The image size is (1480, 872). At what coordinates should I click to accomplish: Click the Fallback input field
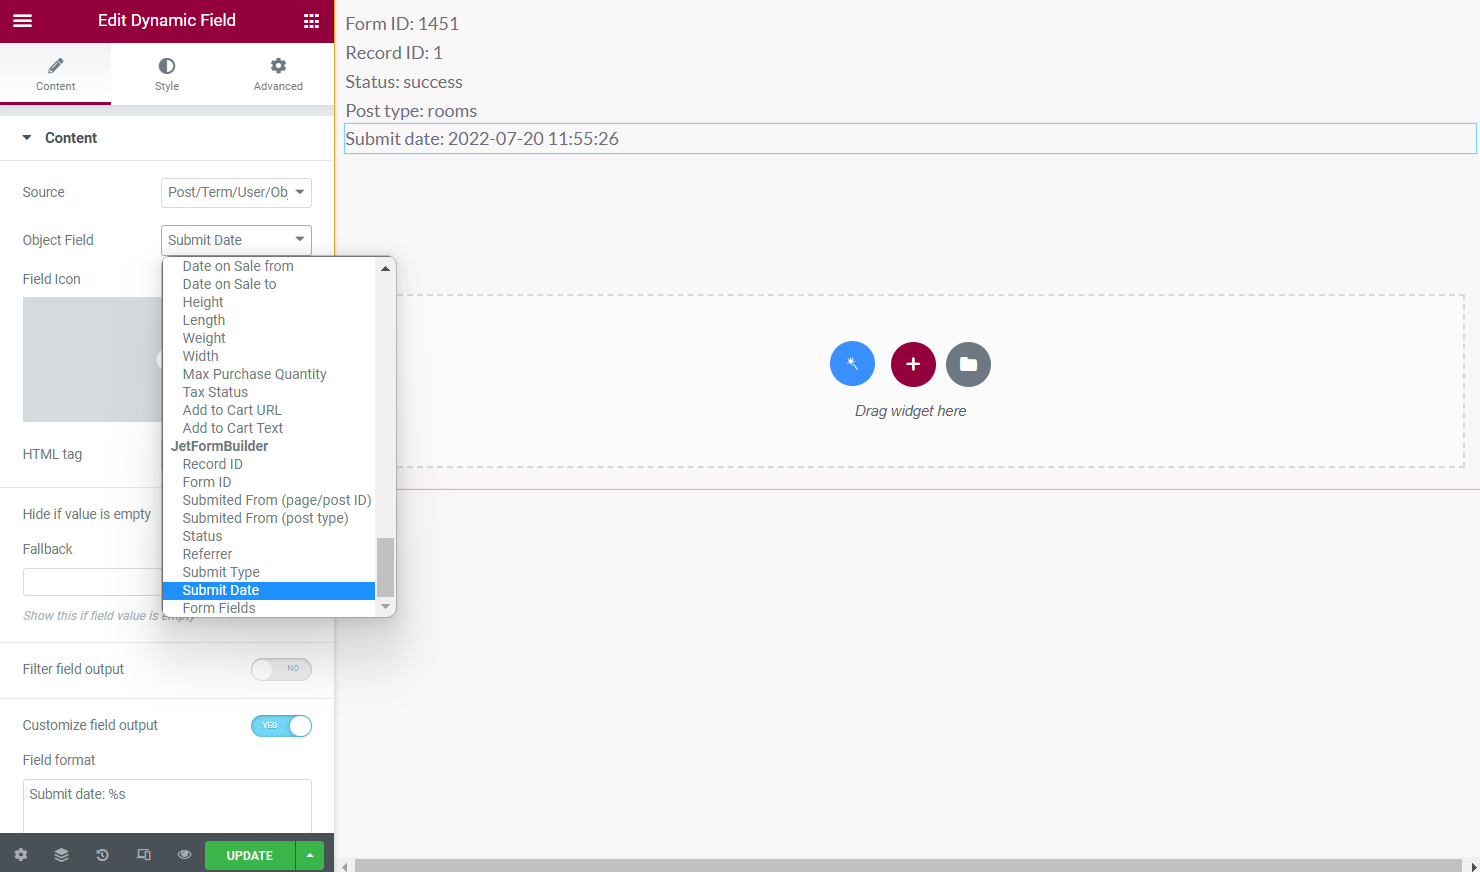click(93, 582)
